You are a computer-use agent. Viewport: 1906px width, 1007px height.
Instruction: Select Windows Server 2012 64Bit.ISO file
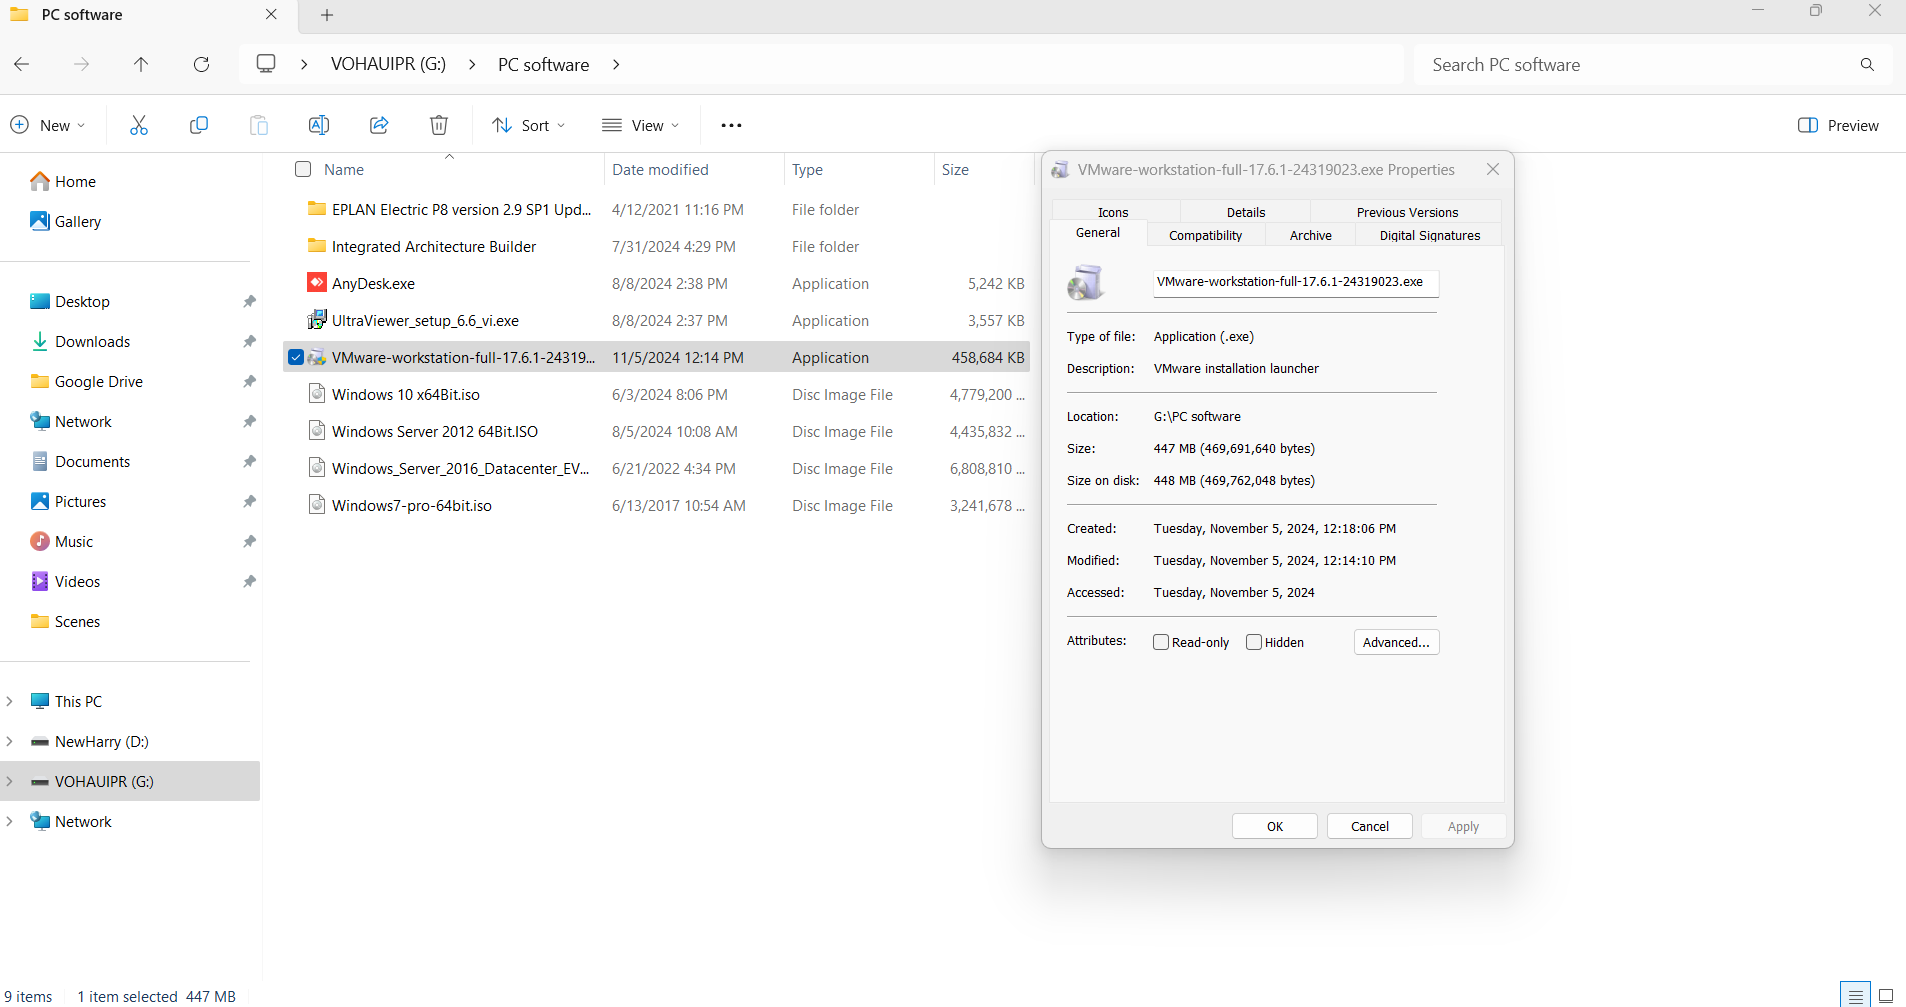click(657, 431)
